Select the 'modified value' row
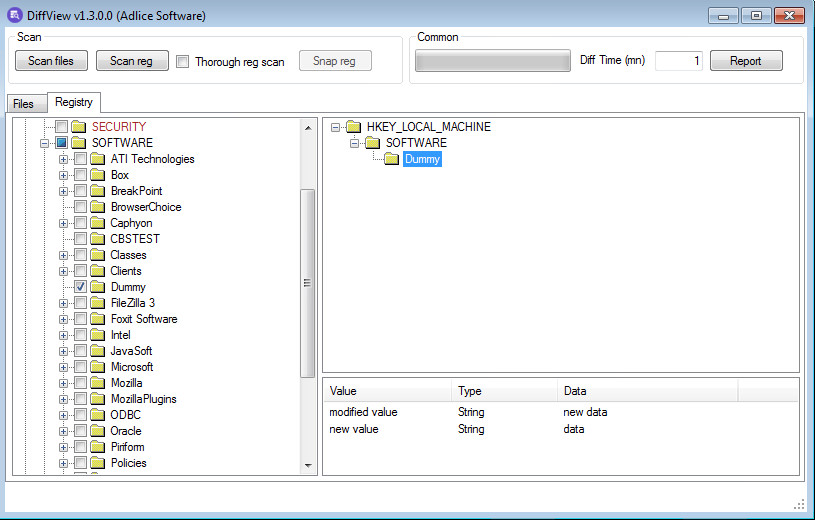The width and height of the screenshot is (815, 520). coord(560,412)
